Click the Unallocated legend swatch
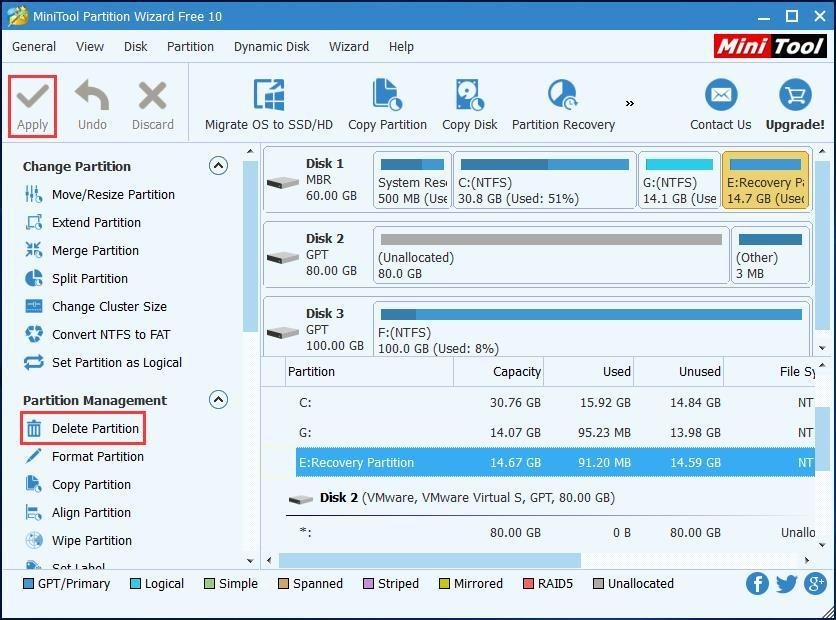The height and width of the screenshot is (620, 836). (599, 583)
